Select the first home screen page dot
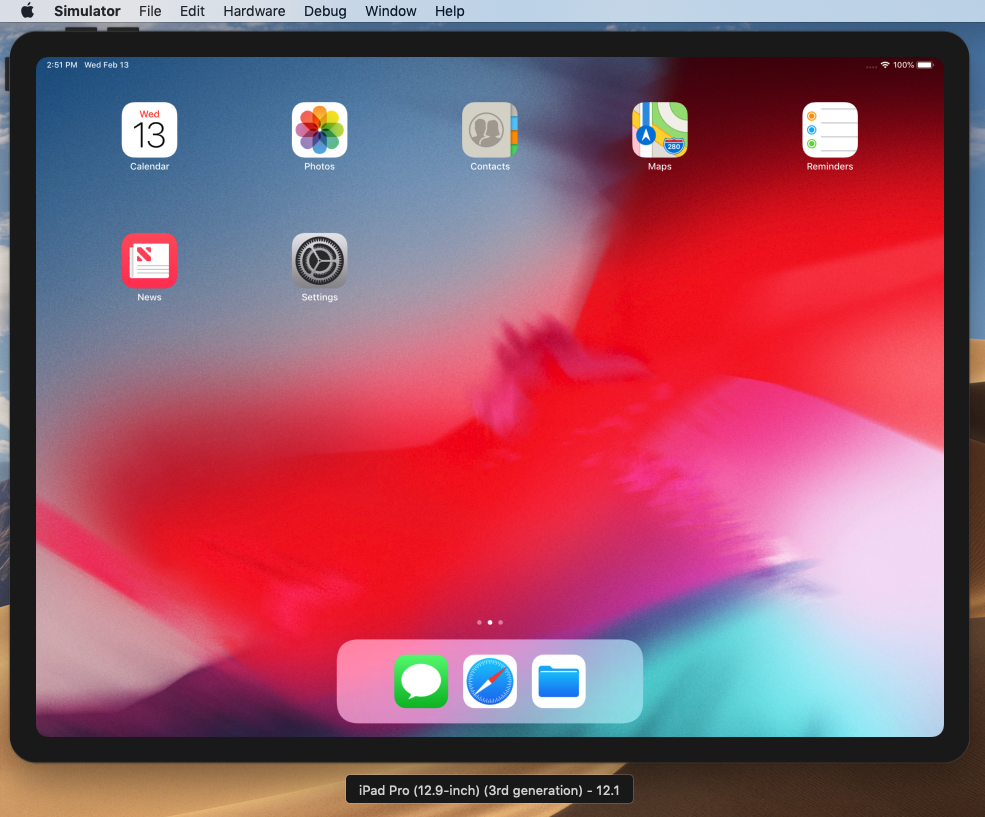 [x=479, y=622]
